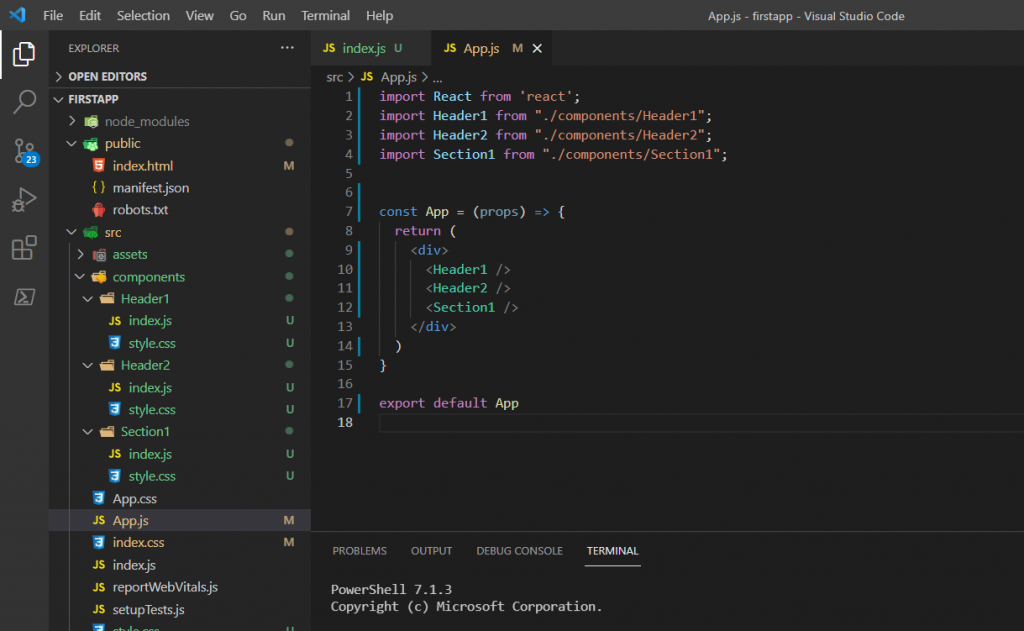Viewport: 1024px width, 631px height.
Task: Open the Explorer view in activity bar
Action: click(24, 54)
